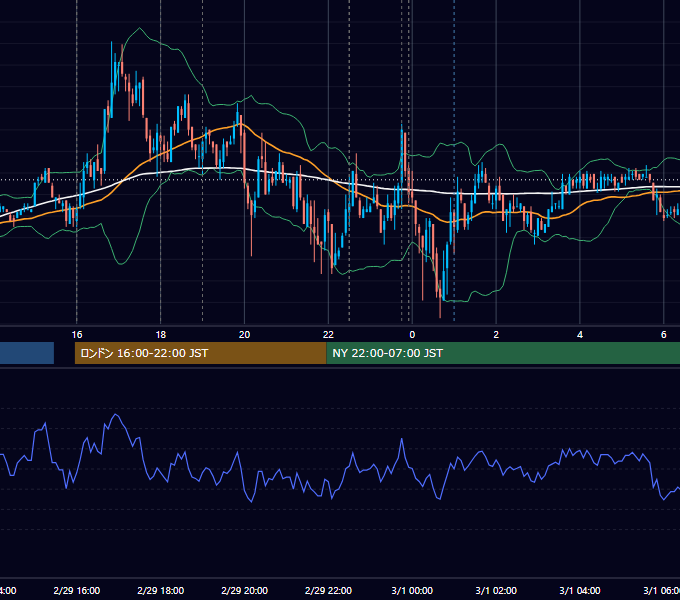Select the ロンドン 16:00-22:00 JST session bar
Viewport: 680px width, 600px height.
click(200, 353)
